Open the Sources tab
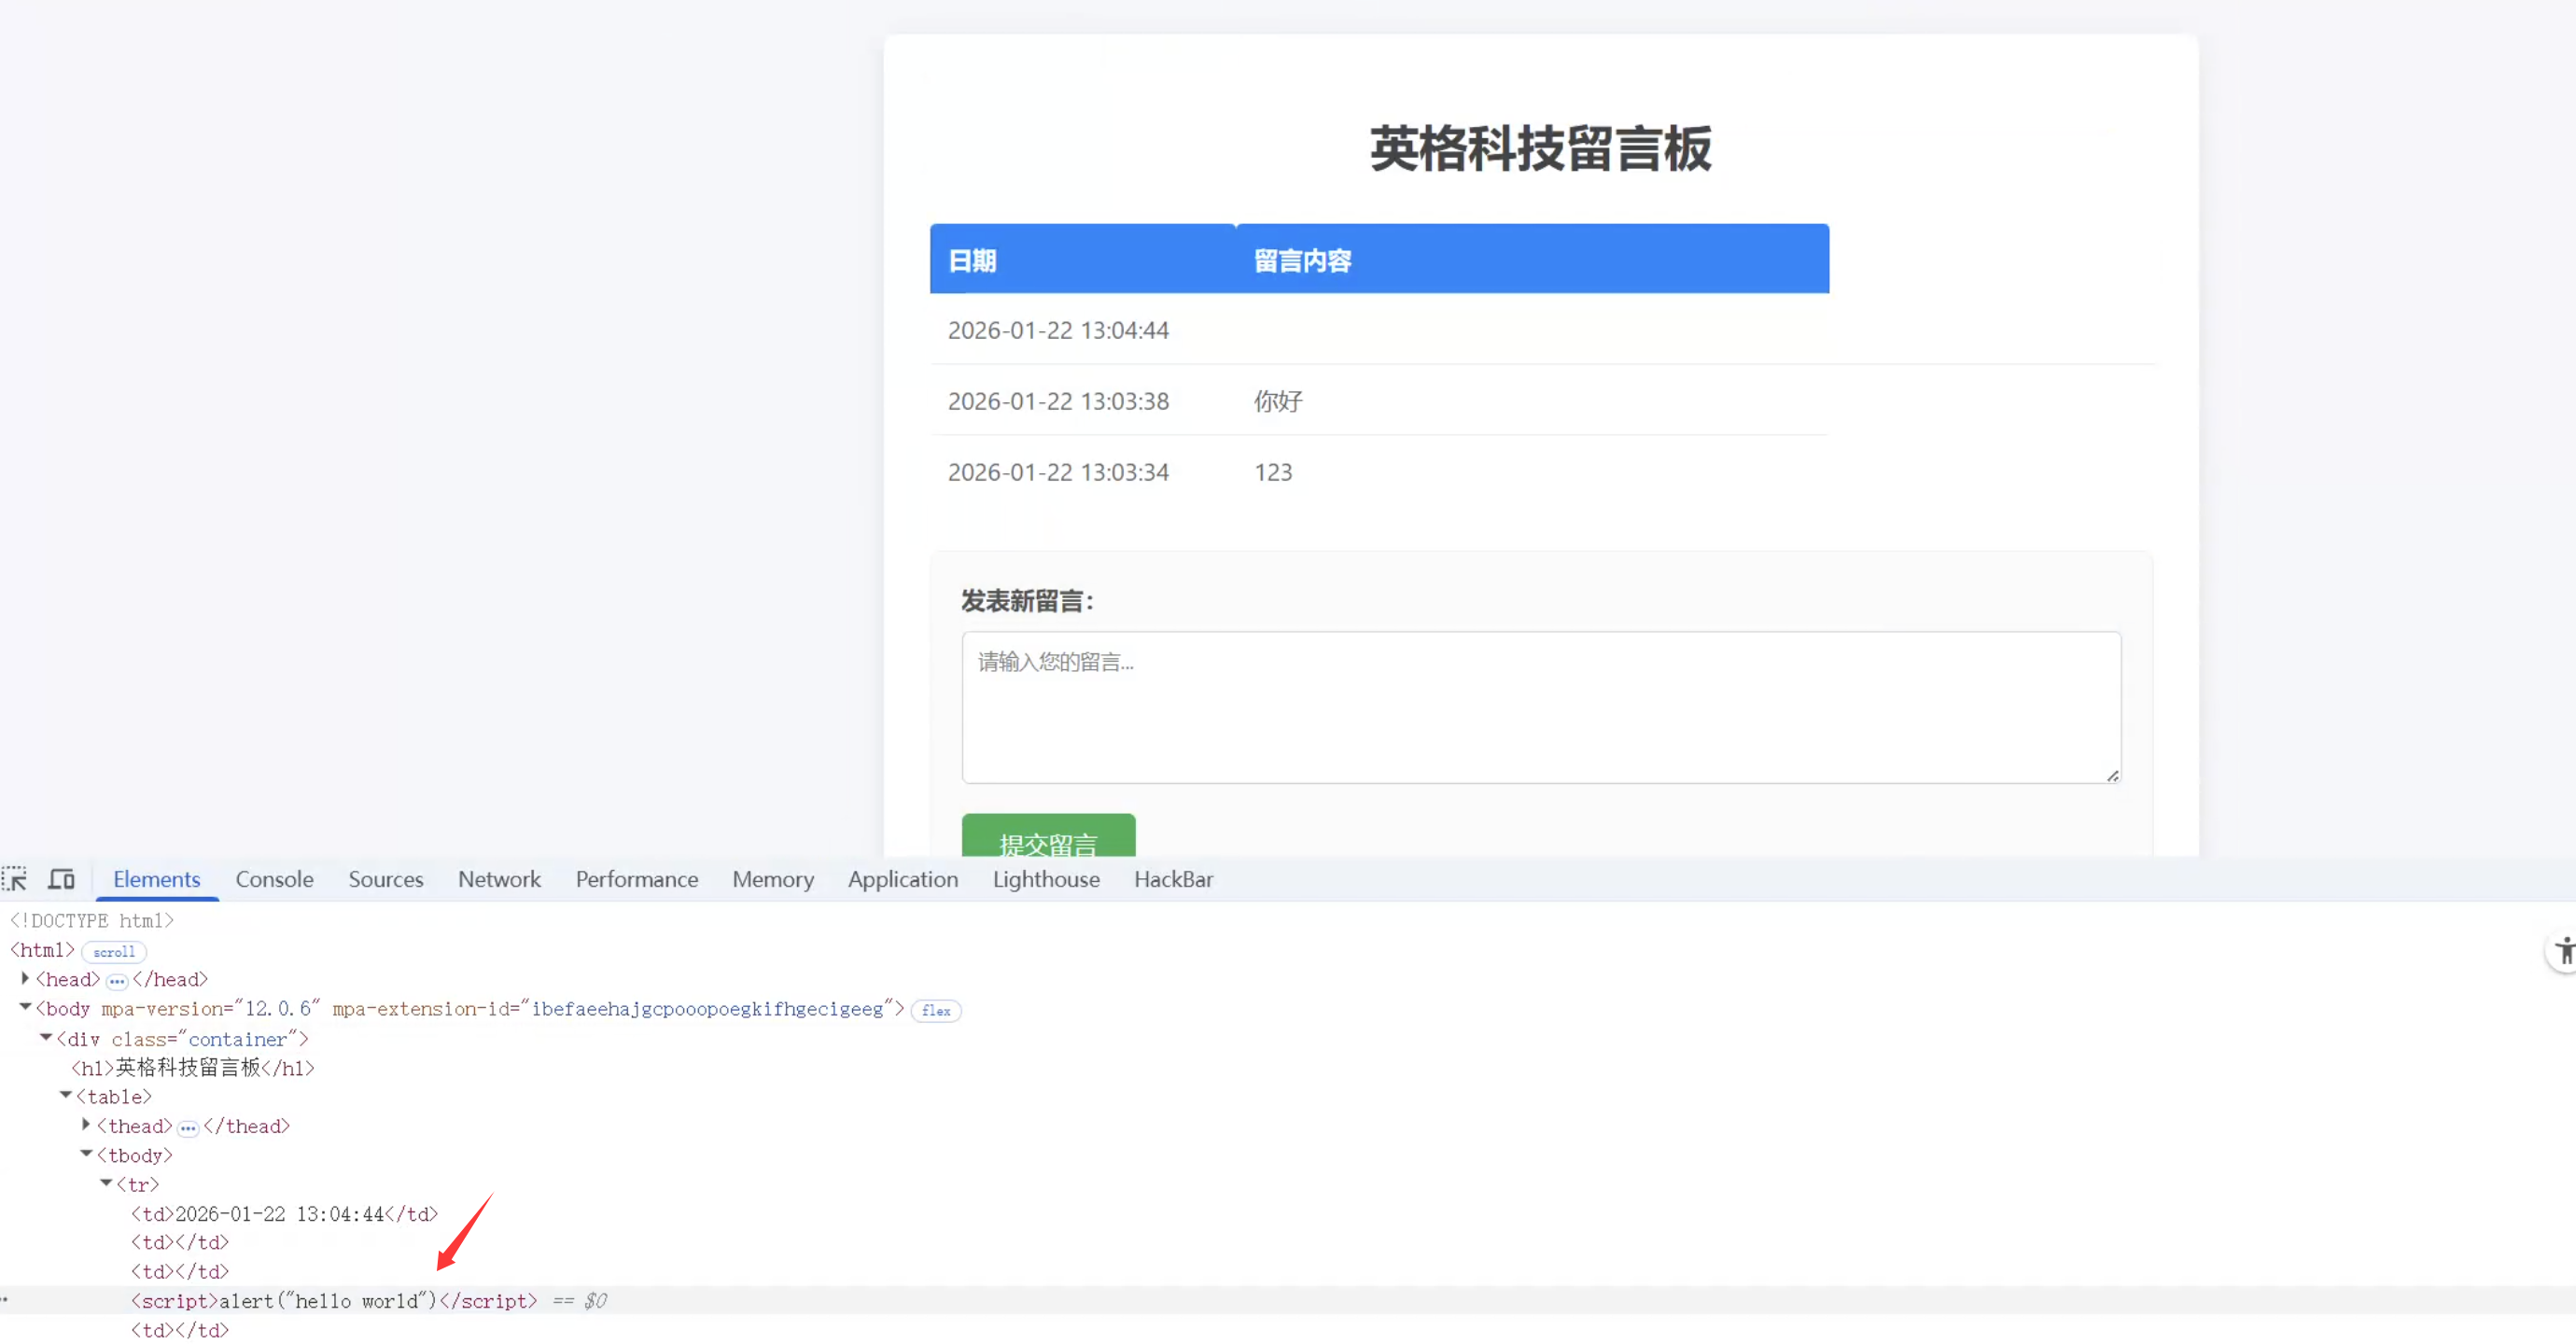This screenshot has height=1344, width=2576. tap(386, 879)
